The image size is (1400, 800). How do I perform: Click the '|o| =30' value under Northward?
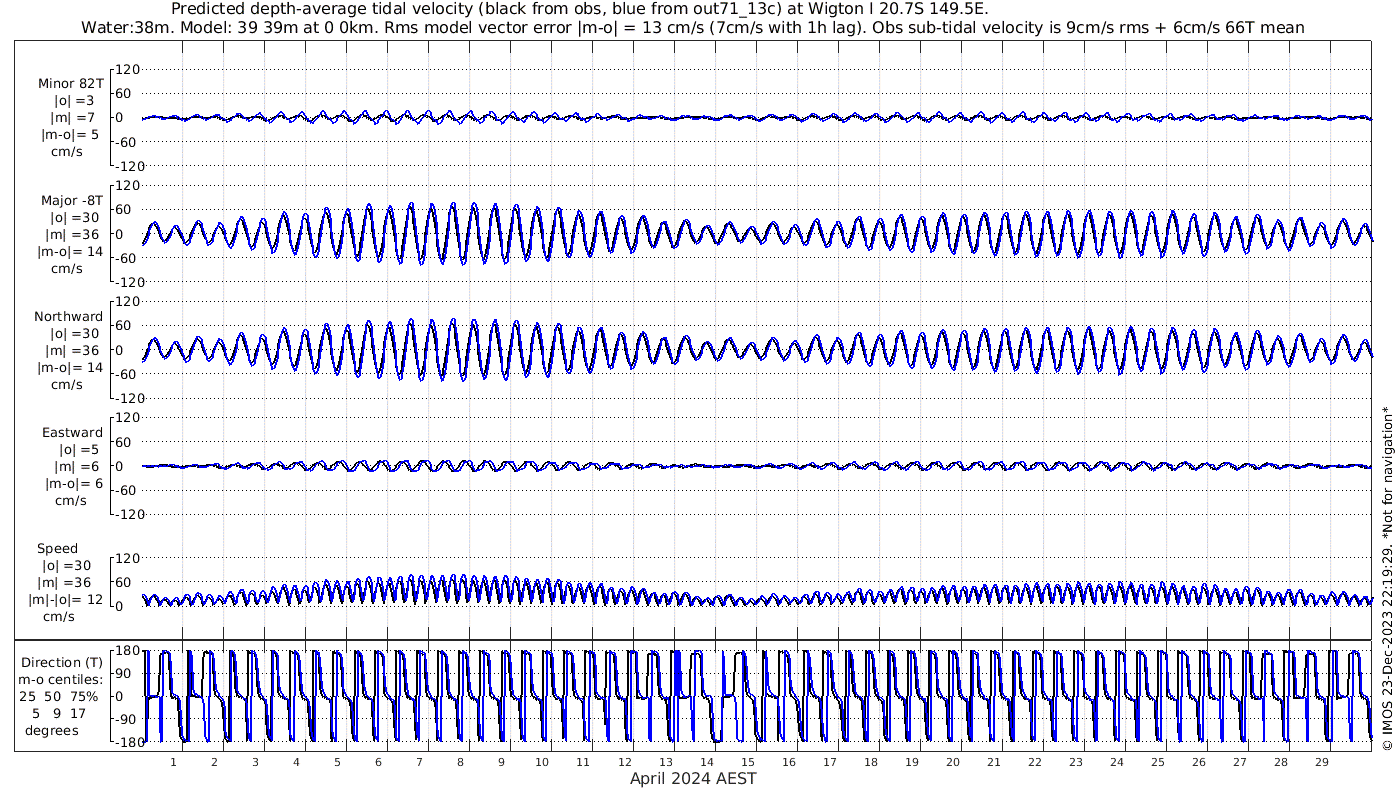[74, 334]
